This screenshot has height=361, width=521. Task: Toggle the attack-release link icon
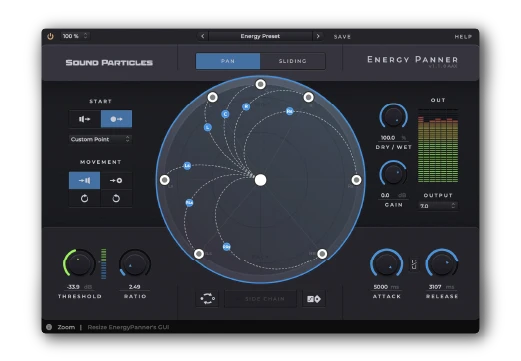(414, 264)
